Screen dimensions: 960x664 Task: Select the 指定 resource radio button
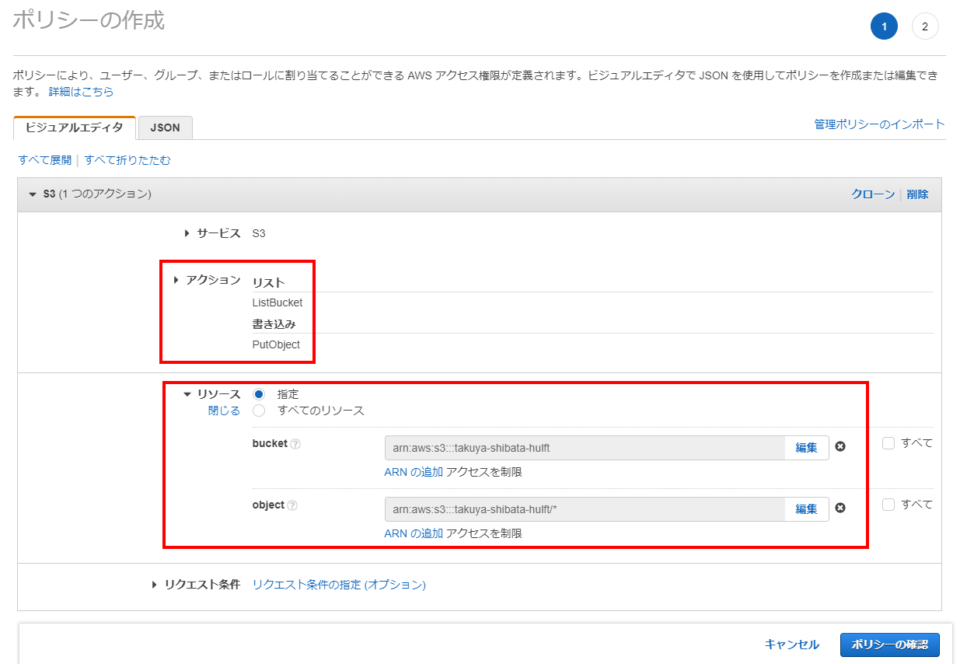click(x=259, y=394)
